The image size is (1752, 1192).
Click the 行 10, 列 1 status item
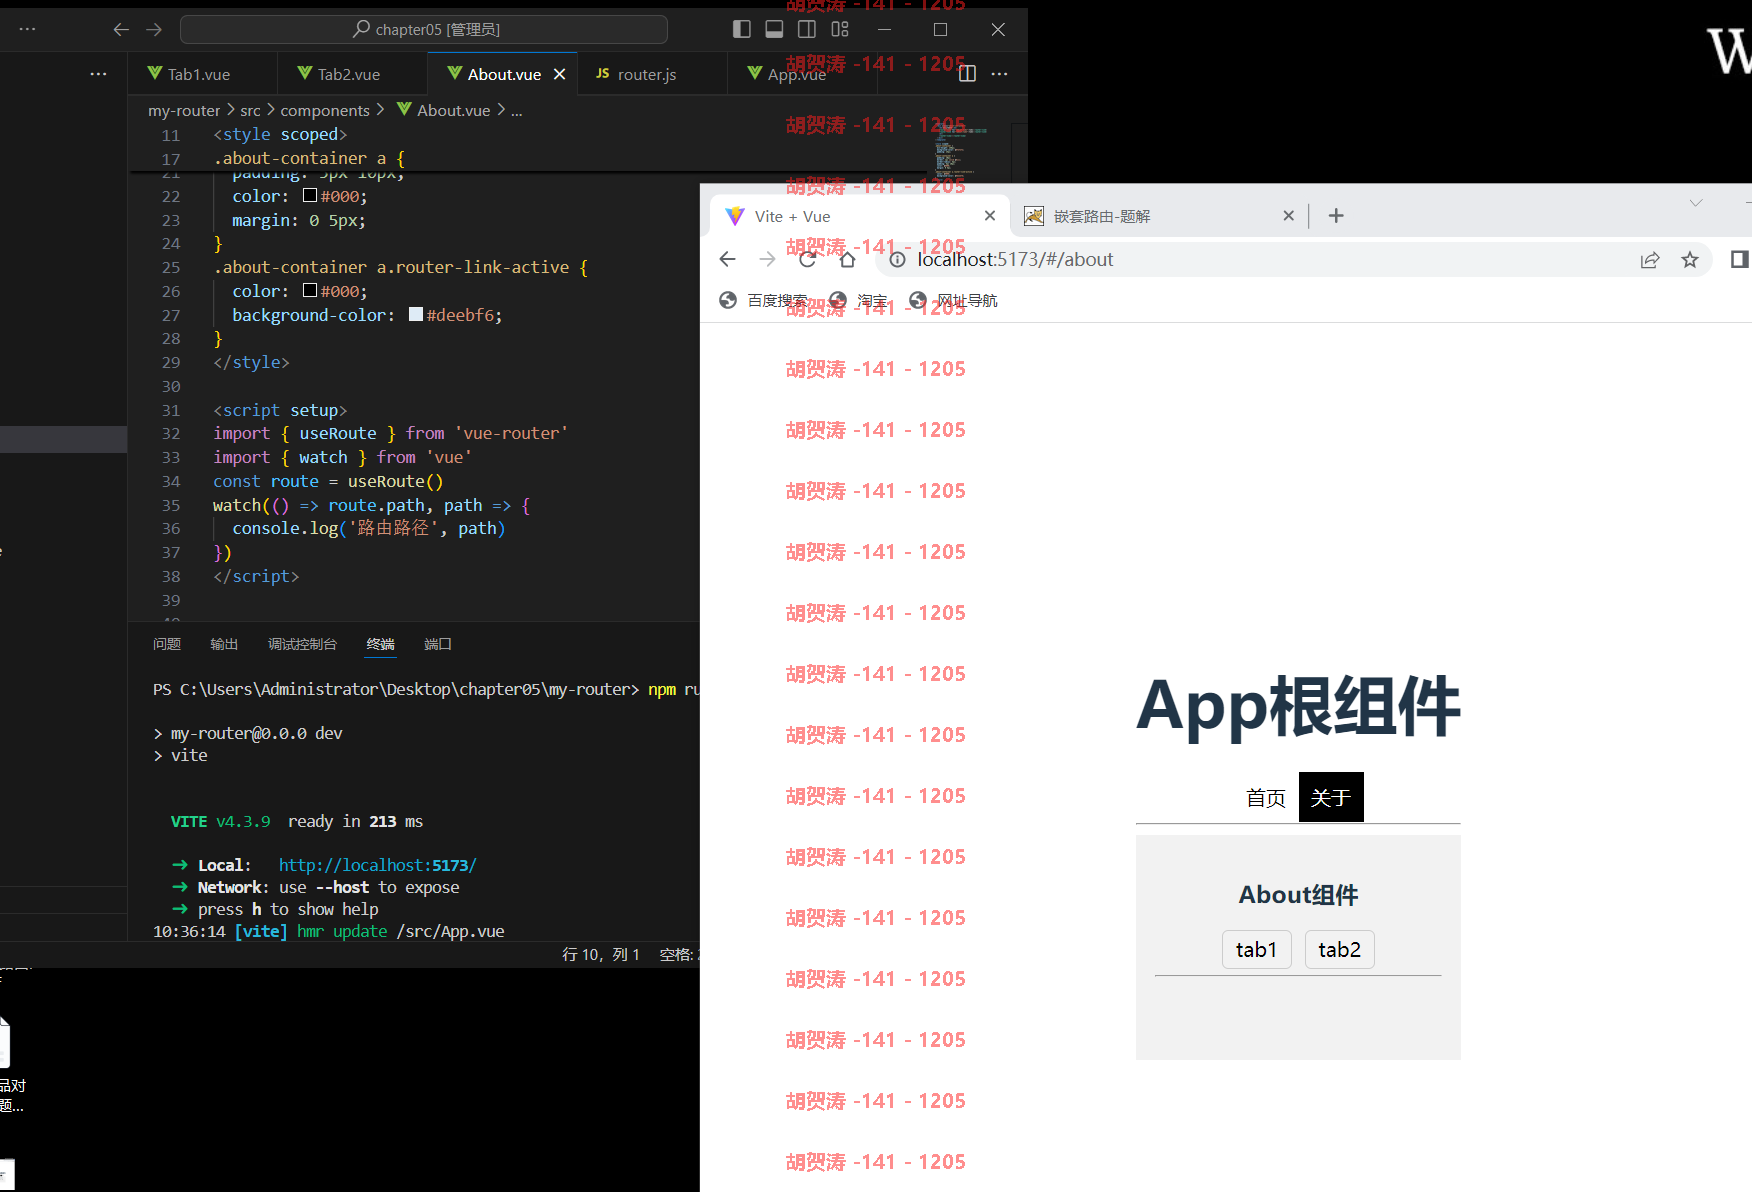tap(601, 955)
